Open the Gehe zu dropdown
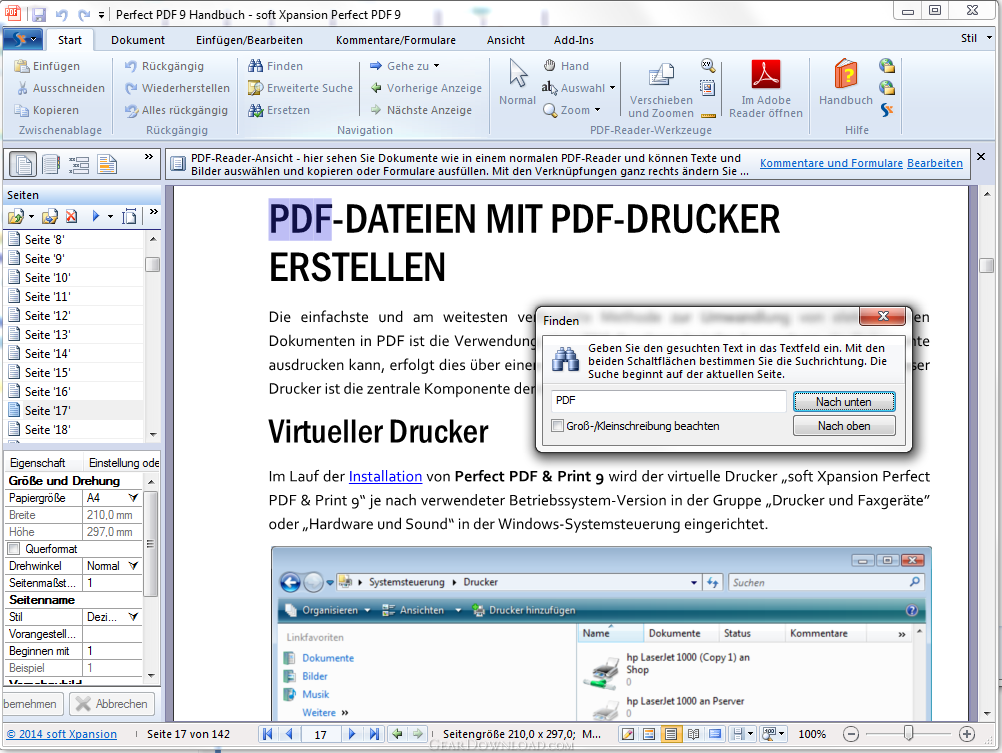The height and width of the screenshot is (753, 1002). click(x=436, y=66)
